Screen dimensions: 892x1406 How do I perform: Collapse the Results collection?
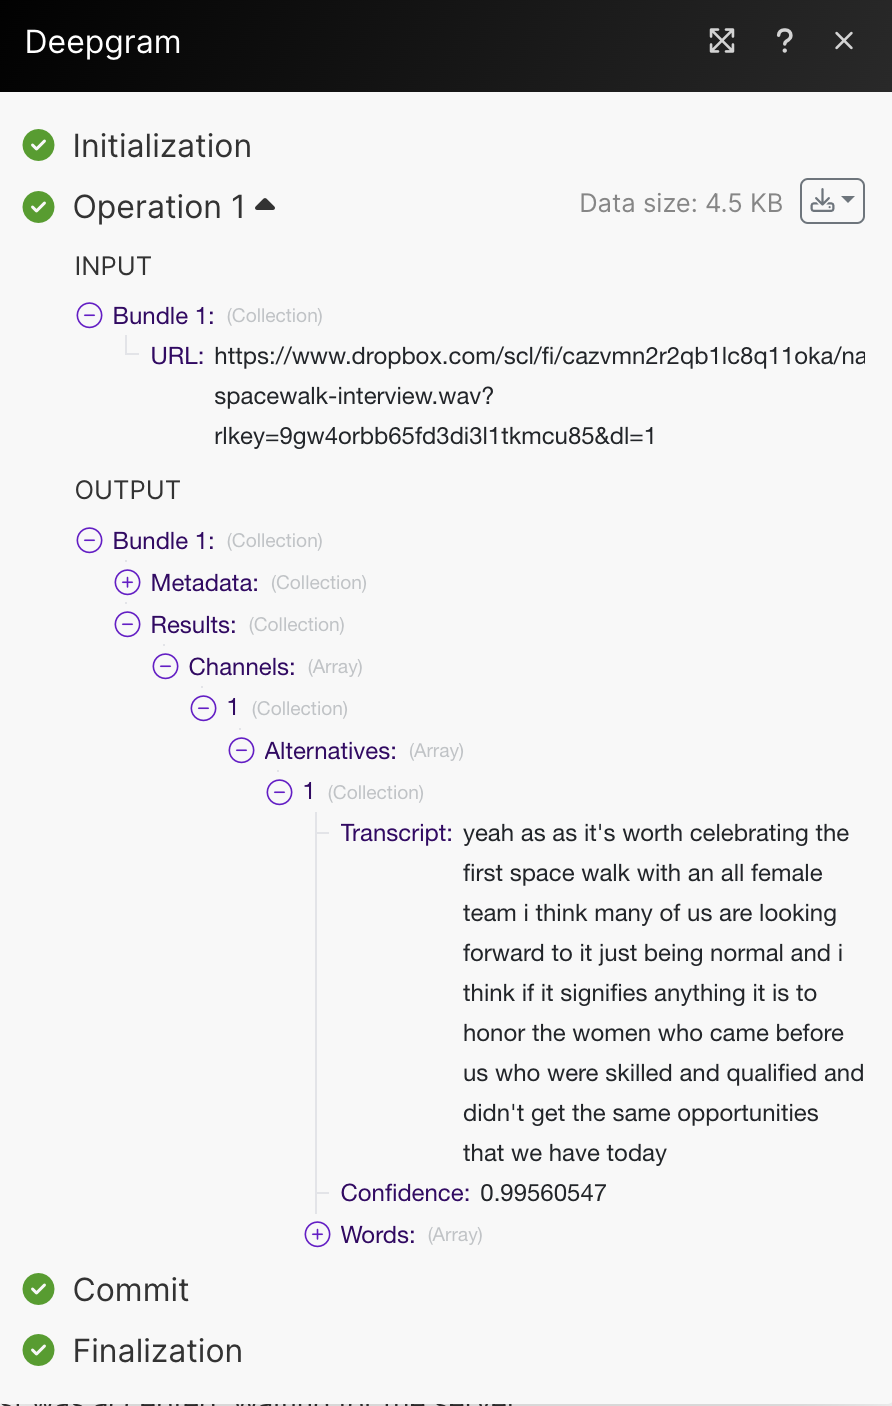pos(127,625)
